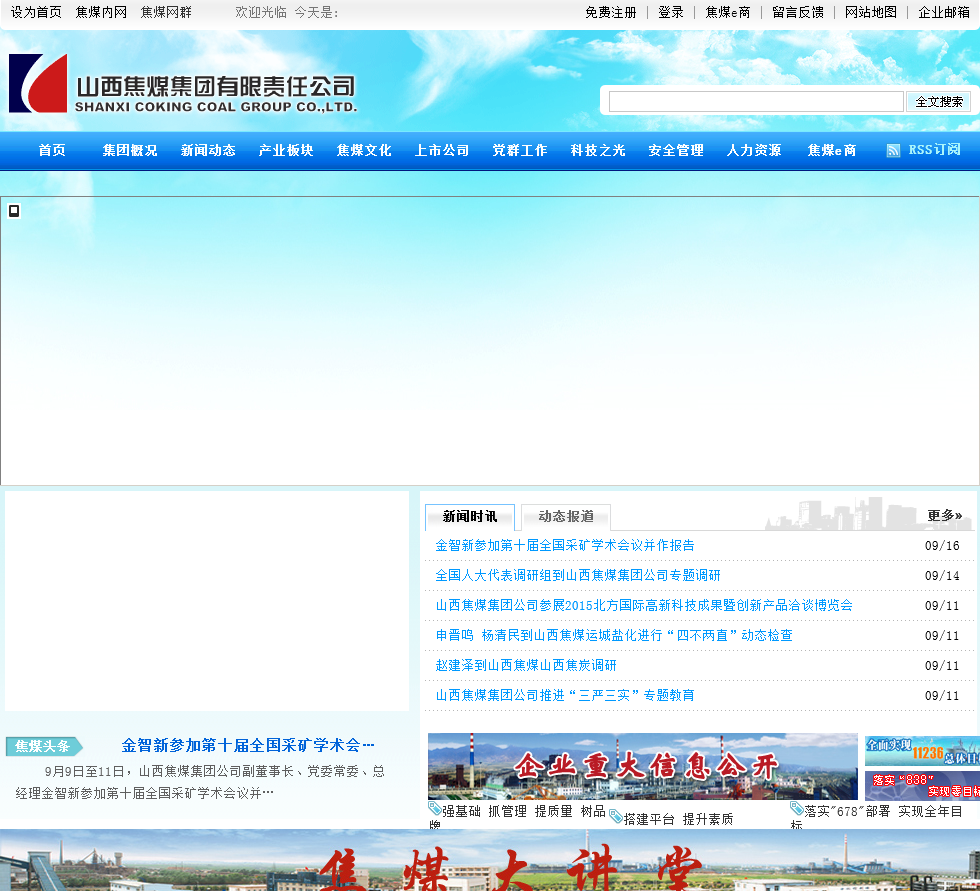Image resolution: width=980 pixels, height=891 pixels.
Task: Open news 全国人大代表调研组到山西焦煤集团公司专题调研
Action: pos(578,575)
